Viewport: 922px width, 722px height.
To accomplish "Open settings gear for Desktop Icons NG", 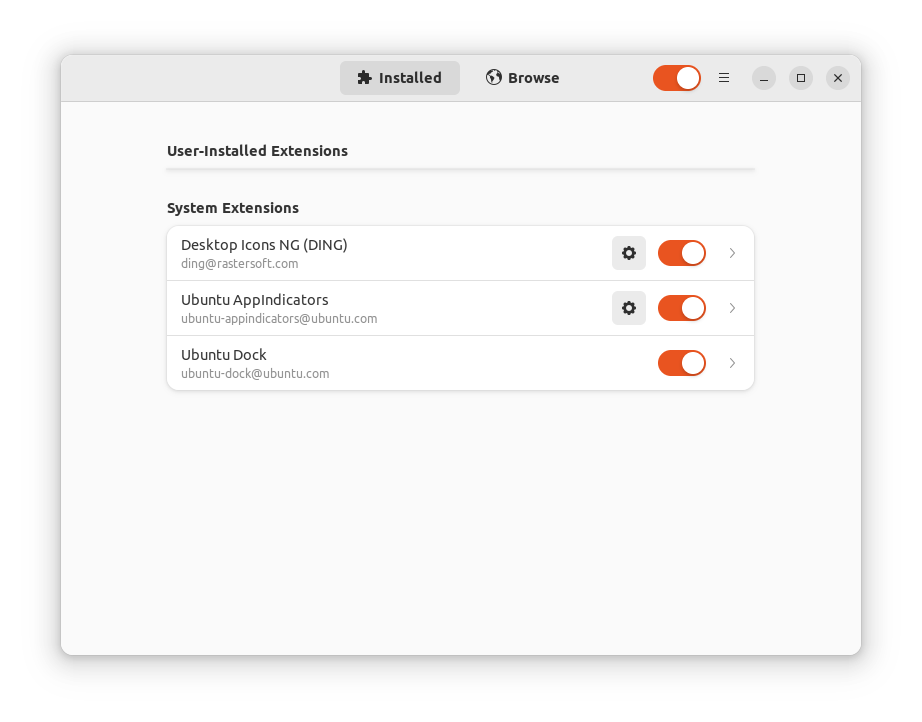I will click(x=629, y=253).
